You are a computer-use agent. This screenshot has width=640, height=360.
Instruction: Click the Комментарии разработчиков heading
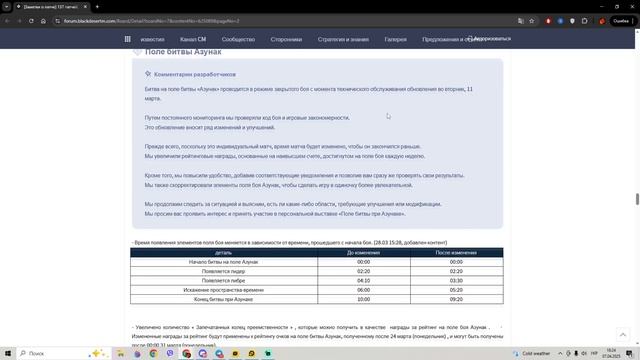tap(195, 74)
